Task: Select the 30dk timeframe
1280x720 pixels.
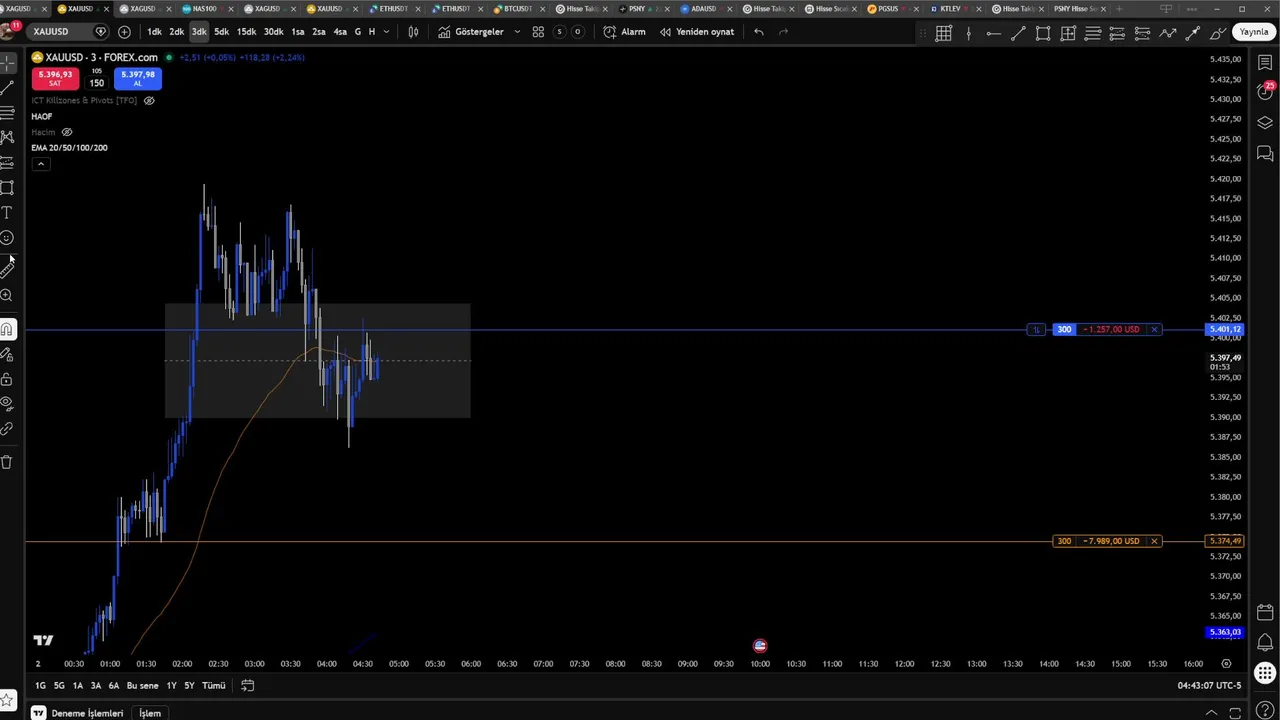Action: tap(273, 32)
